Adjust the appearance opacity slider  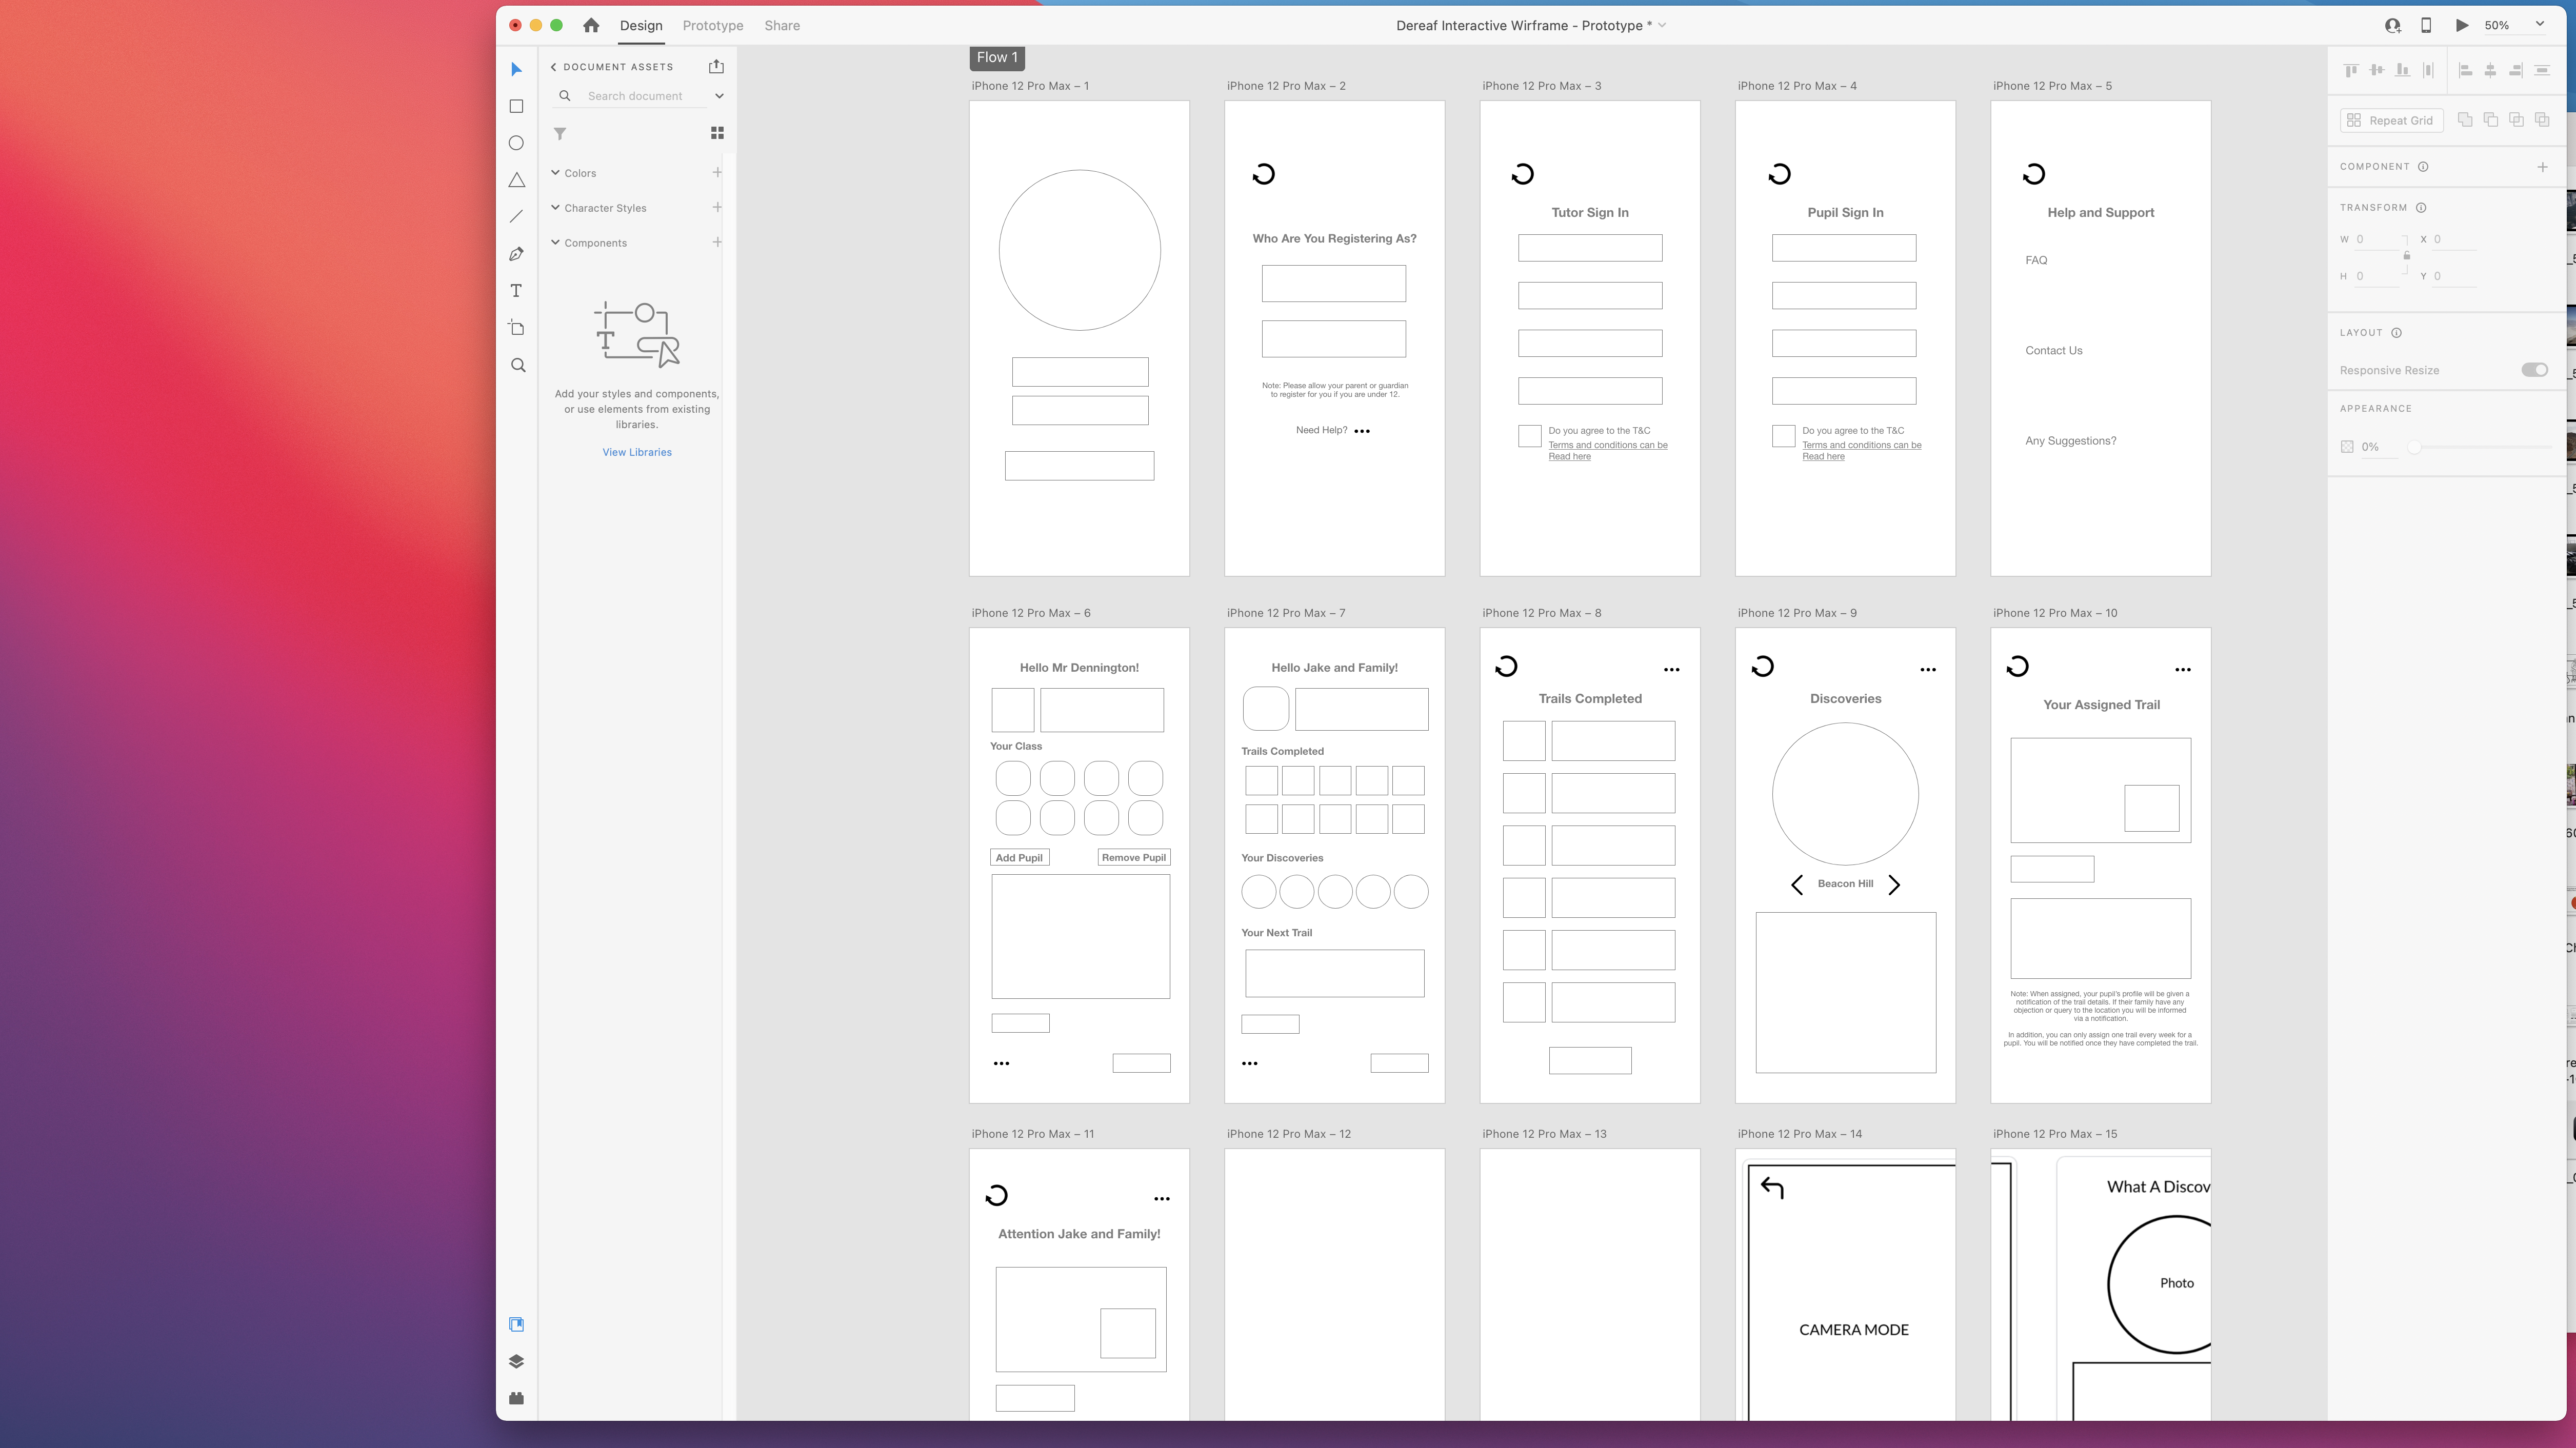click(x=2414, y=447)
